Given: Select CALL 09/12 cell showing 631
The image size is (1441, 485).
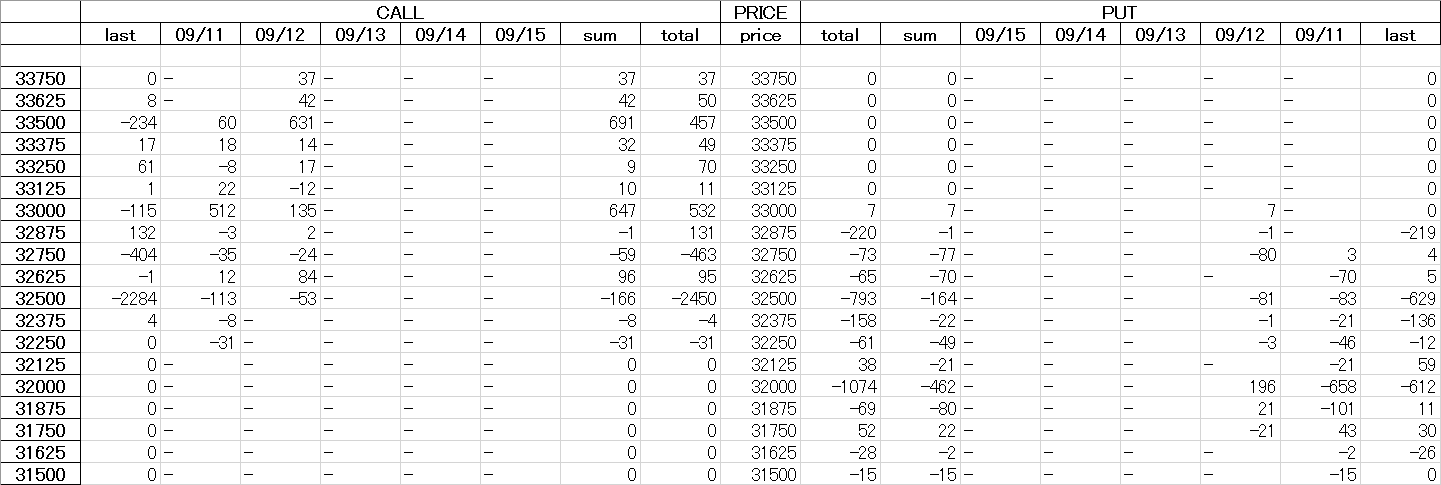Looking at the screenshot, I should pos(280,122).
